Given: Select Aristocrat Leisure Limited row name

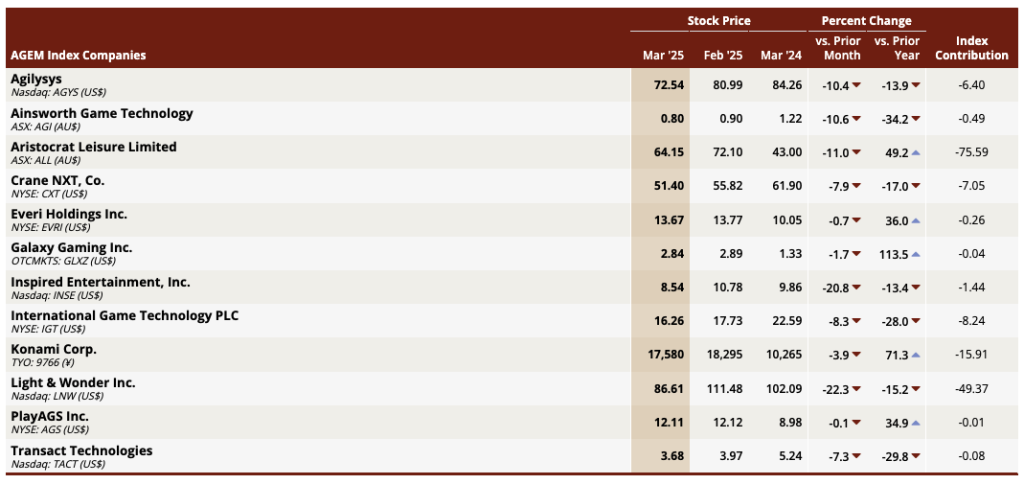Looking at the screenshot, I should pyautogui.click(x=93, y=147).
